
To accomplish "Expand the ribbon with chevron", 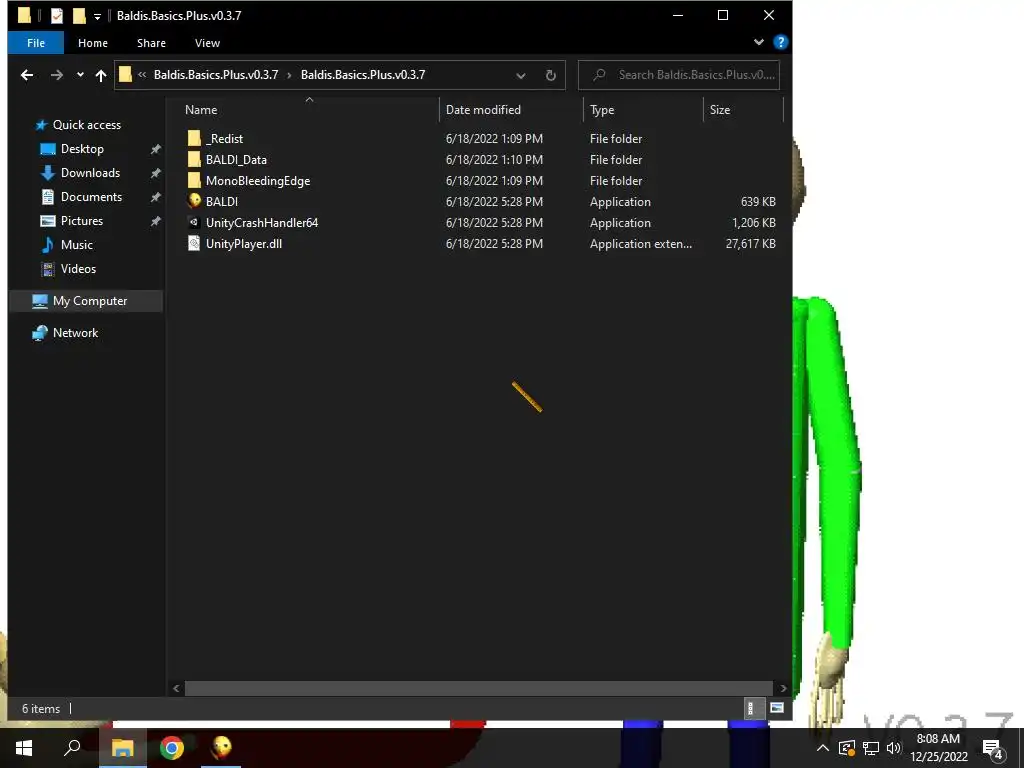I will (758, 42).
